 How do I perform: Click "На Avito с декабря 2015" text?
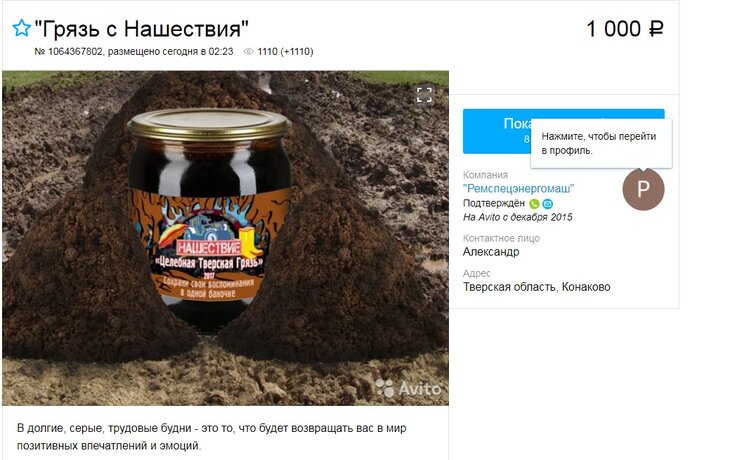(517, 217)
